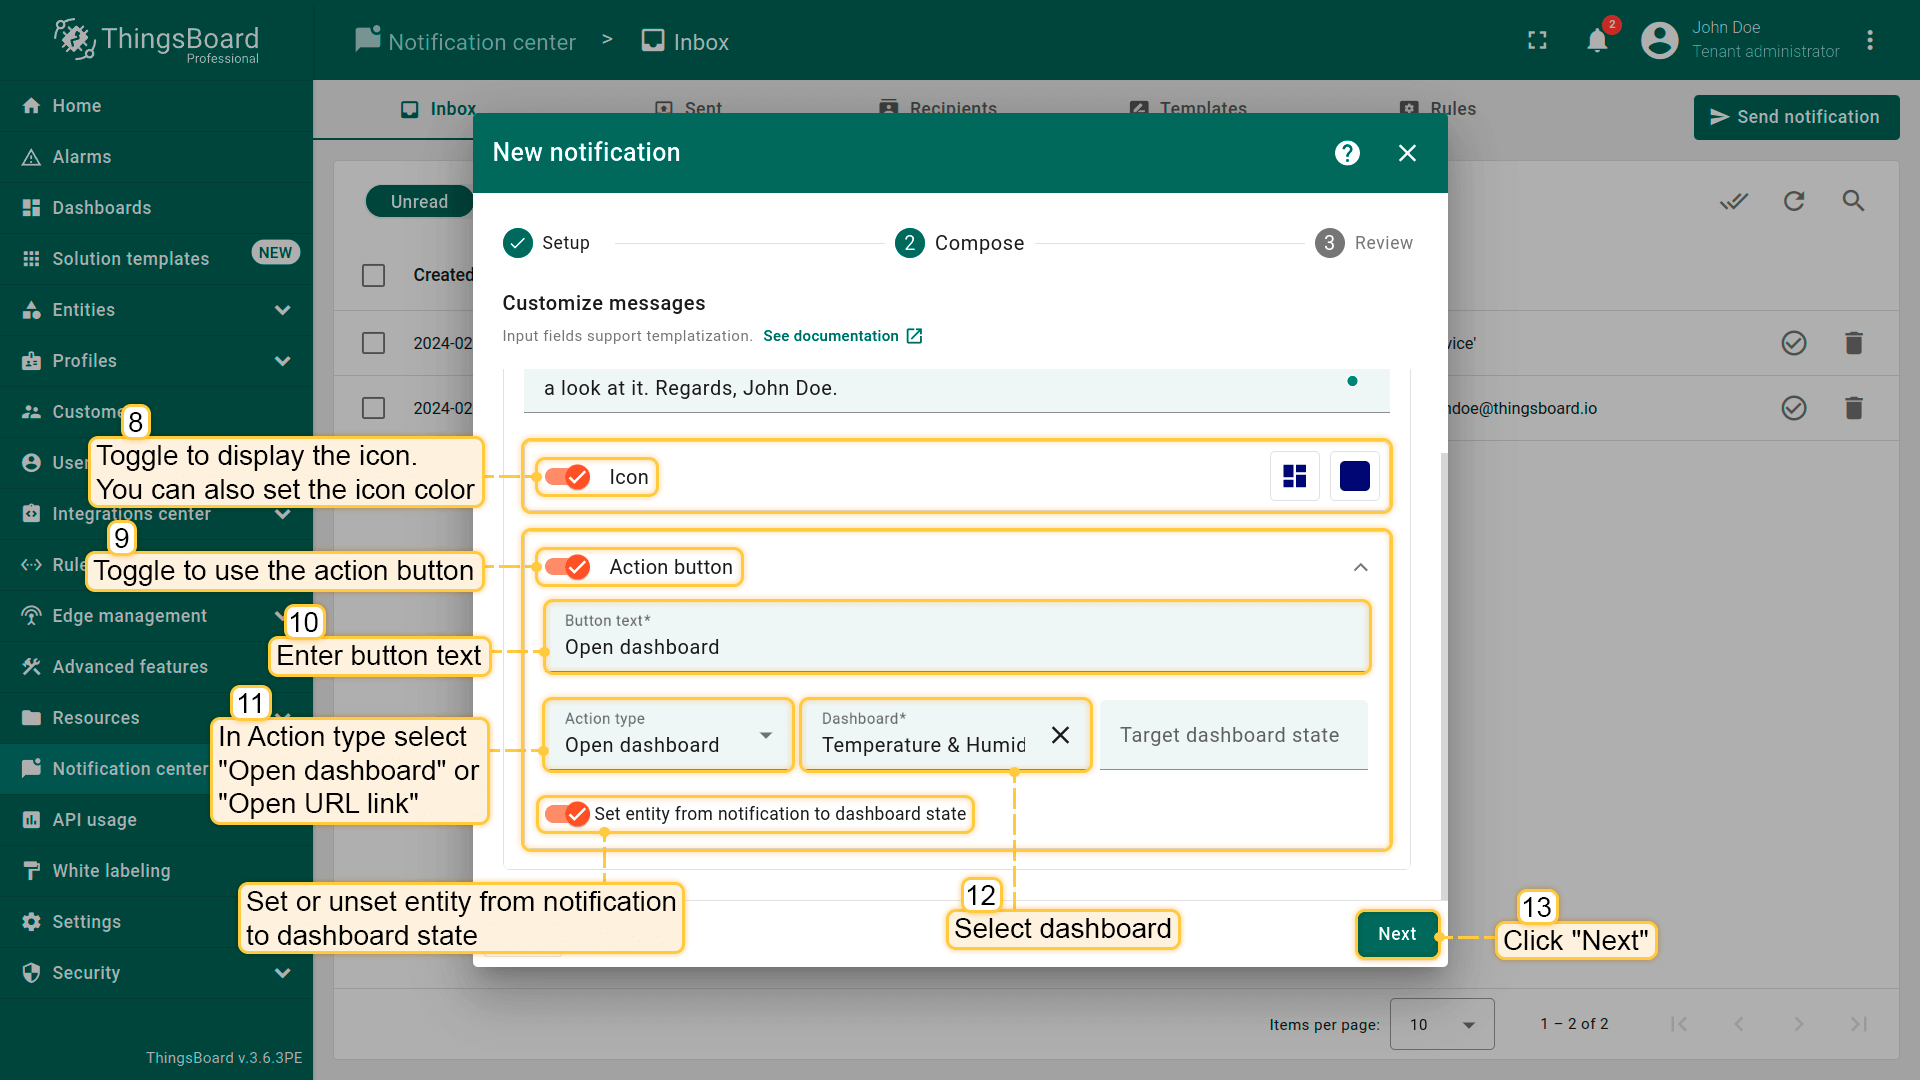The width and height of the screenshot is (1920, 1080).
Task: Open the Action type dropdown
Action: coord(668,735)
